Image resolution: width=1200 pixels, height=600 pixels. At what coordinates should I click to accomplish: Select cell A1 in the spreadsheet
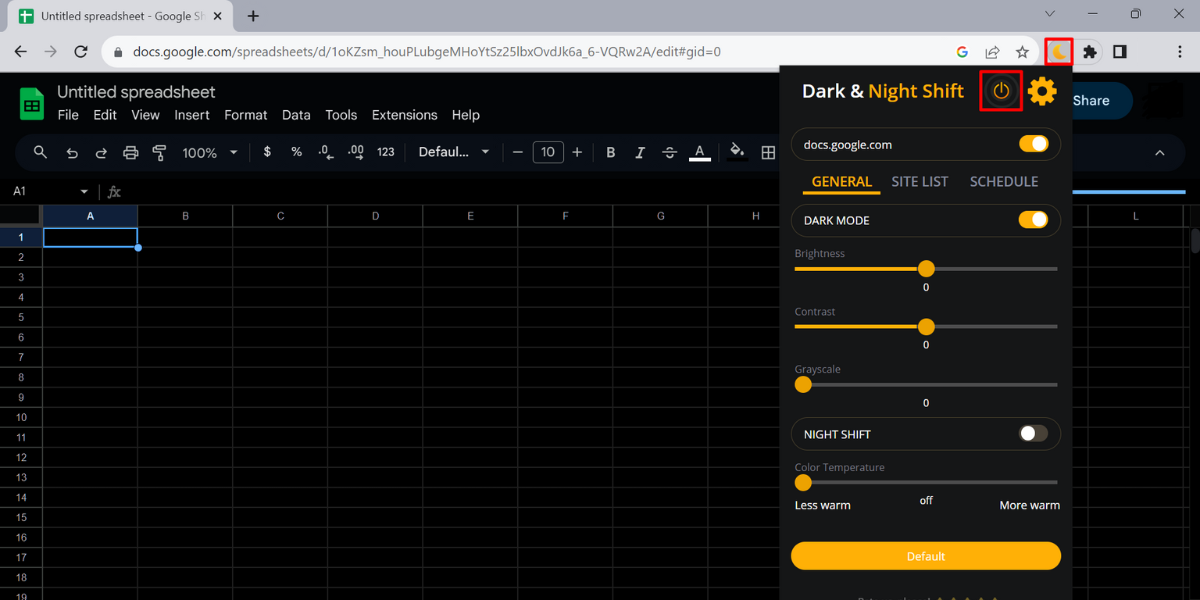pos(90,237)
